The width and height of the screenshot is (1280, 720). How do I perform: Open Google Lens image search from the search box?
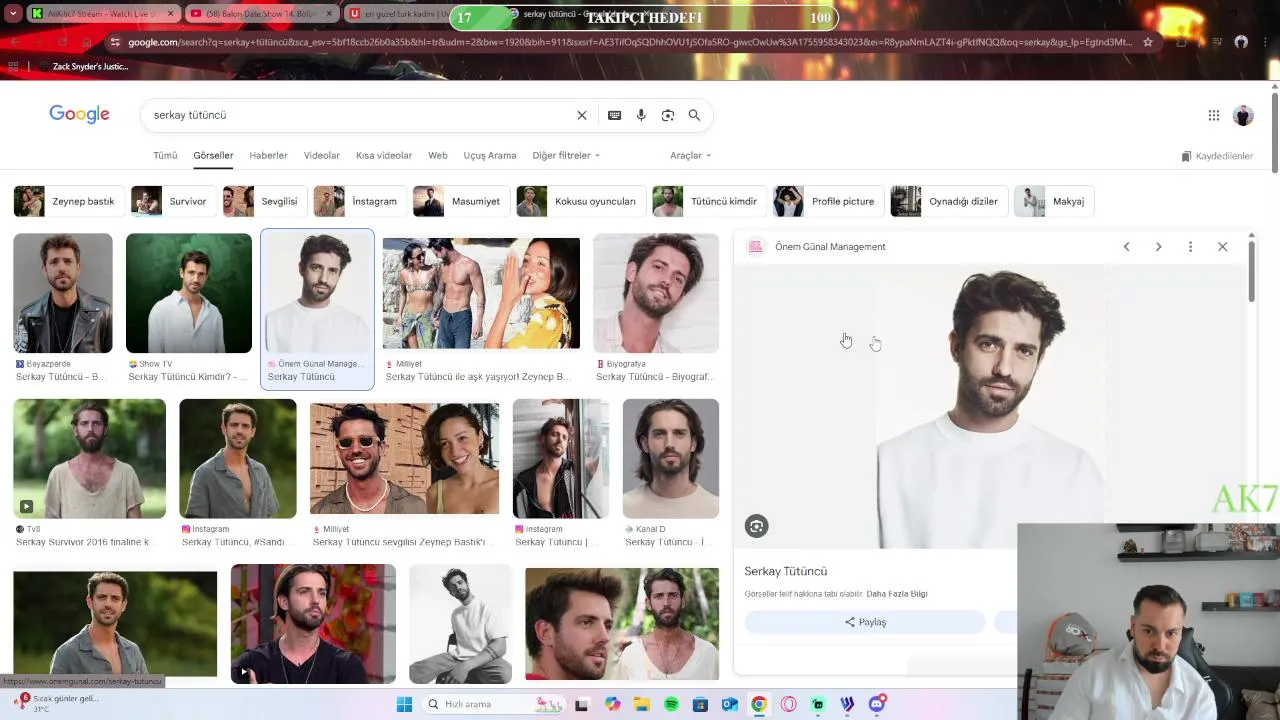tap(667, 115)
